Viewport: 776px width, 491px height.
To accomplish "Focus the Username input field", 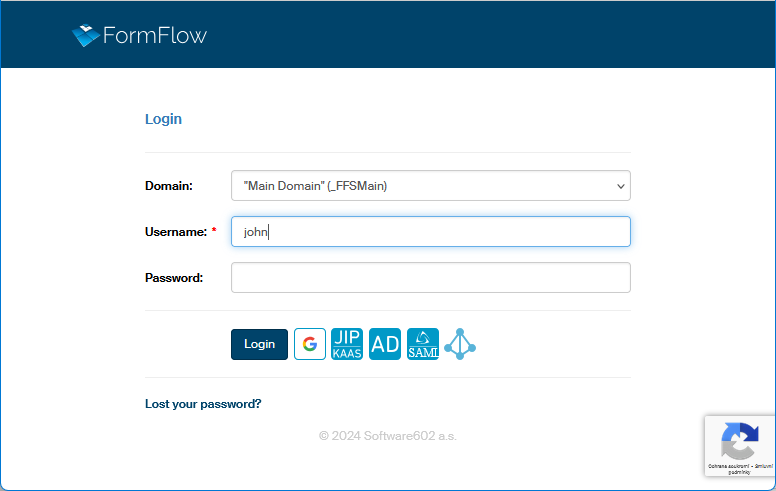I will click(430, 232).
